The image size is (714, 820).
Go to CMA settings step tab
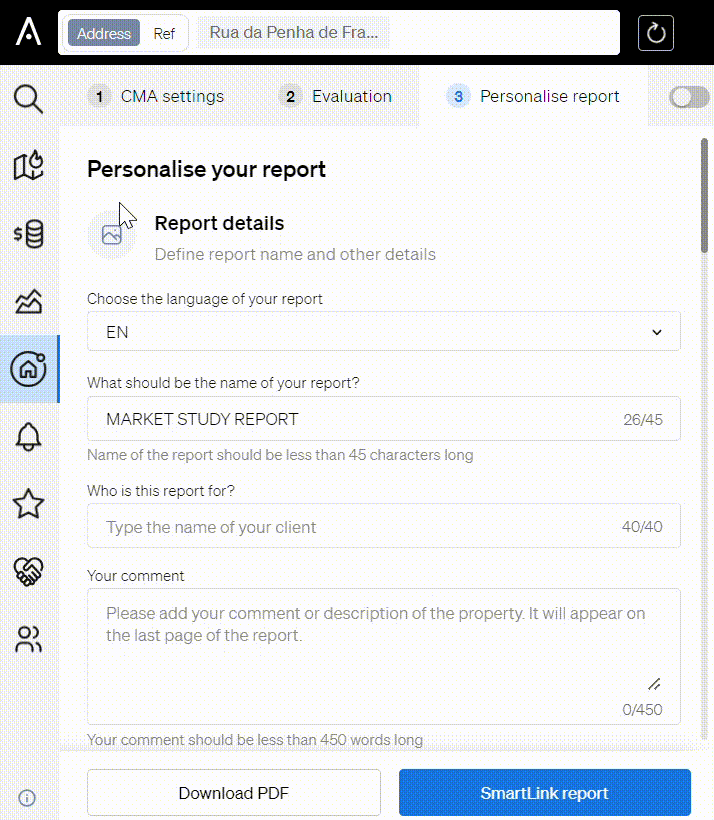156,96
